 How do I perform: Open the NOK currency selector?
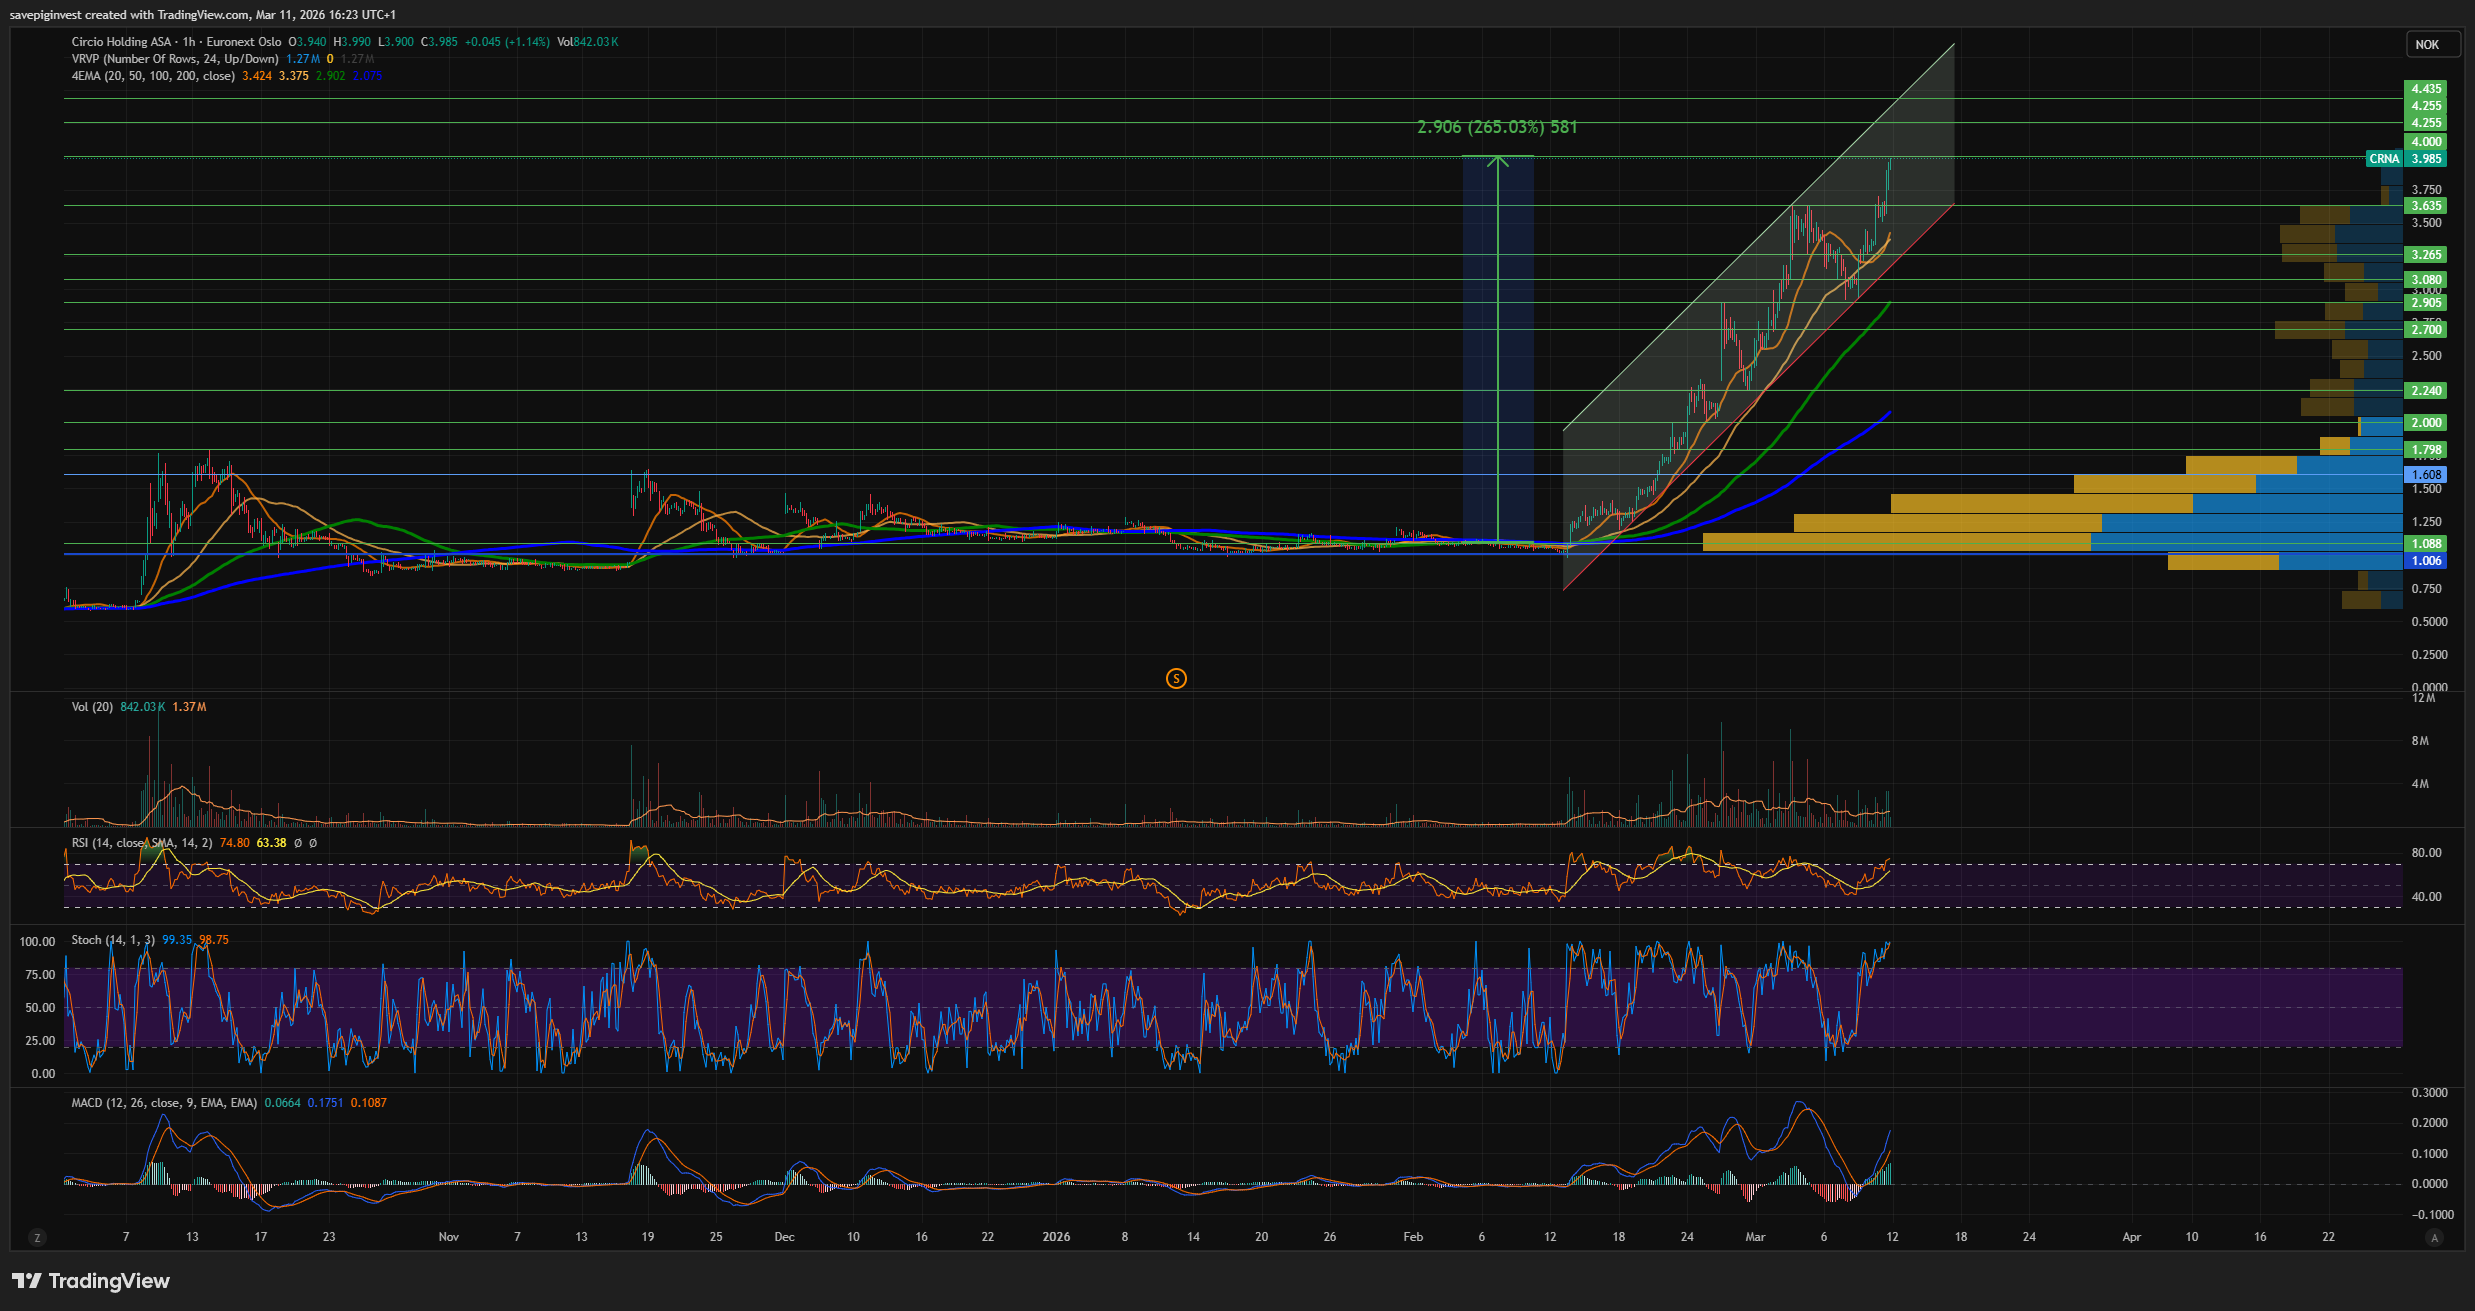[x=2427, y=44]
